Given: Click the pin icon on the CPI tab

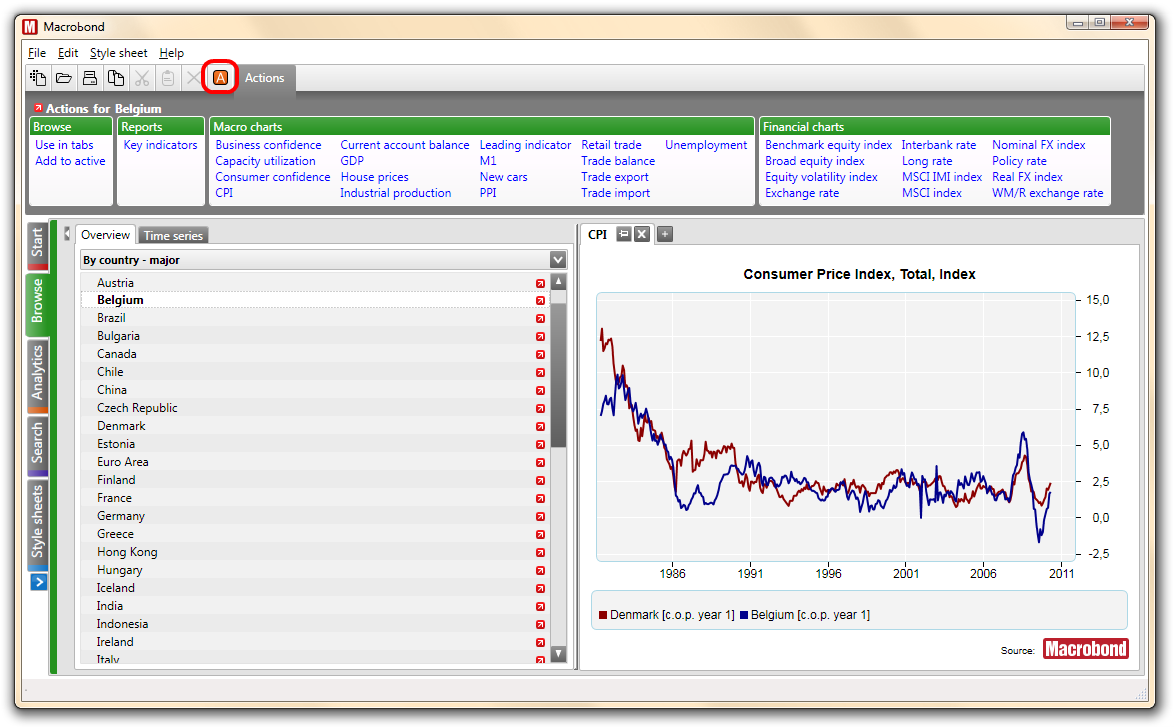Looking at the screenshot, I should click(x=624, y=234).
